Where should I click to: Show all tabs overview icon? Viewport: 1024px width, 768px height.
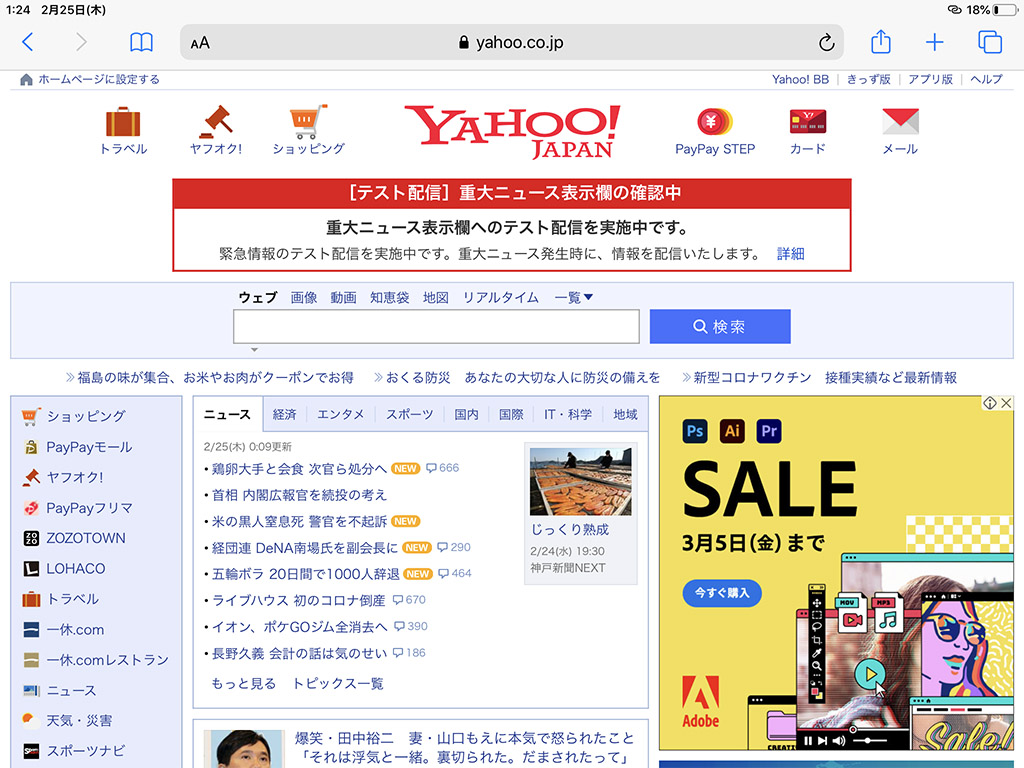[989, 42]
